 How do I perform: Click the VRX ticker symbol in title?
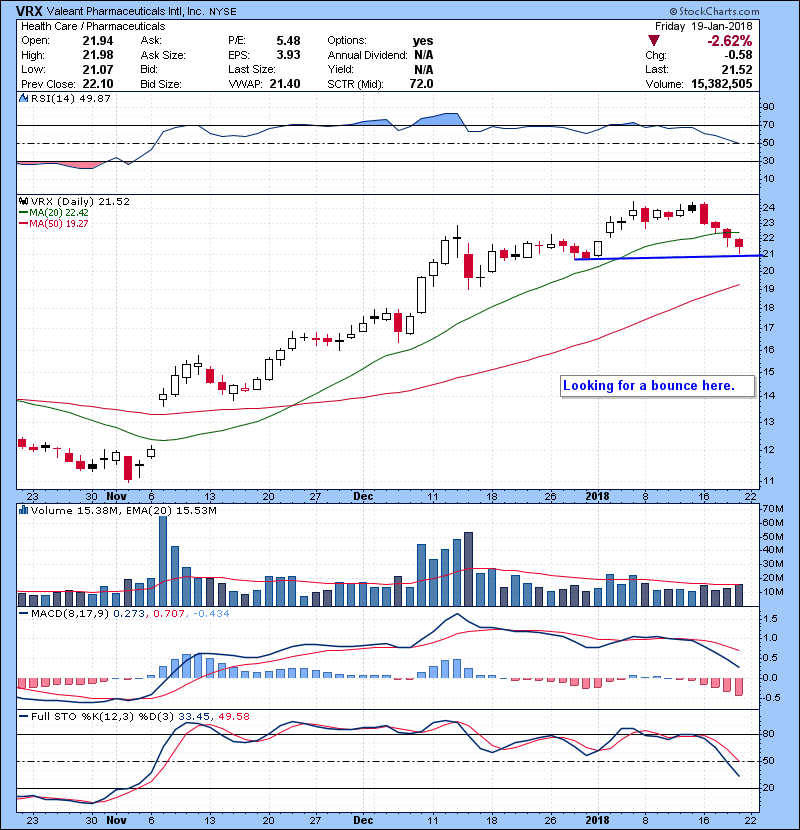pyautogui.click(x=29, y=11)
